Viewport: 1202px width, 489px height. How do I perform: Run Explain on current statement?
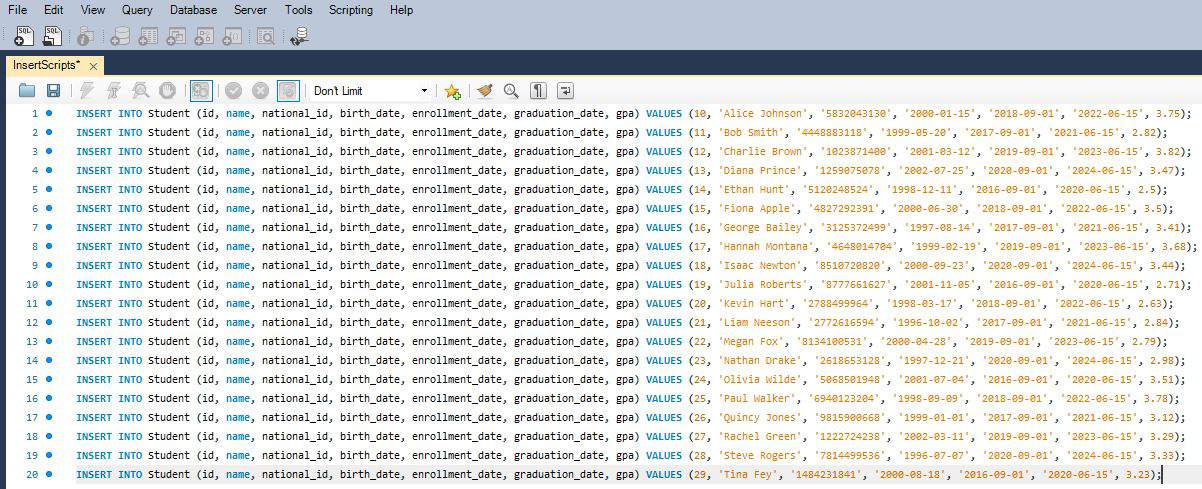click(x=141, y=91)
